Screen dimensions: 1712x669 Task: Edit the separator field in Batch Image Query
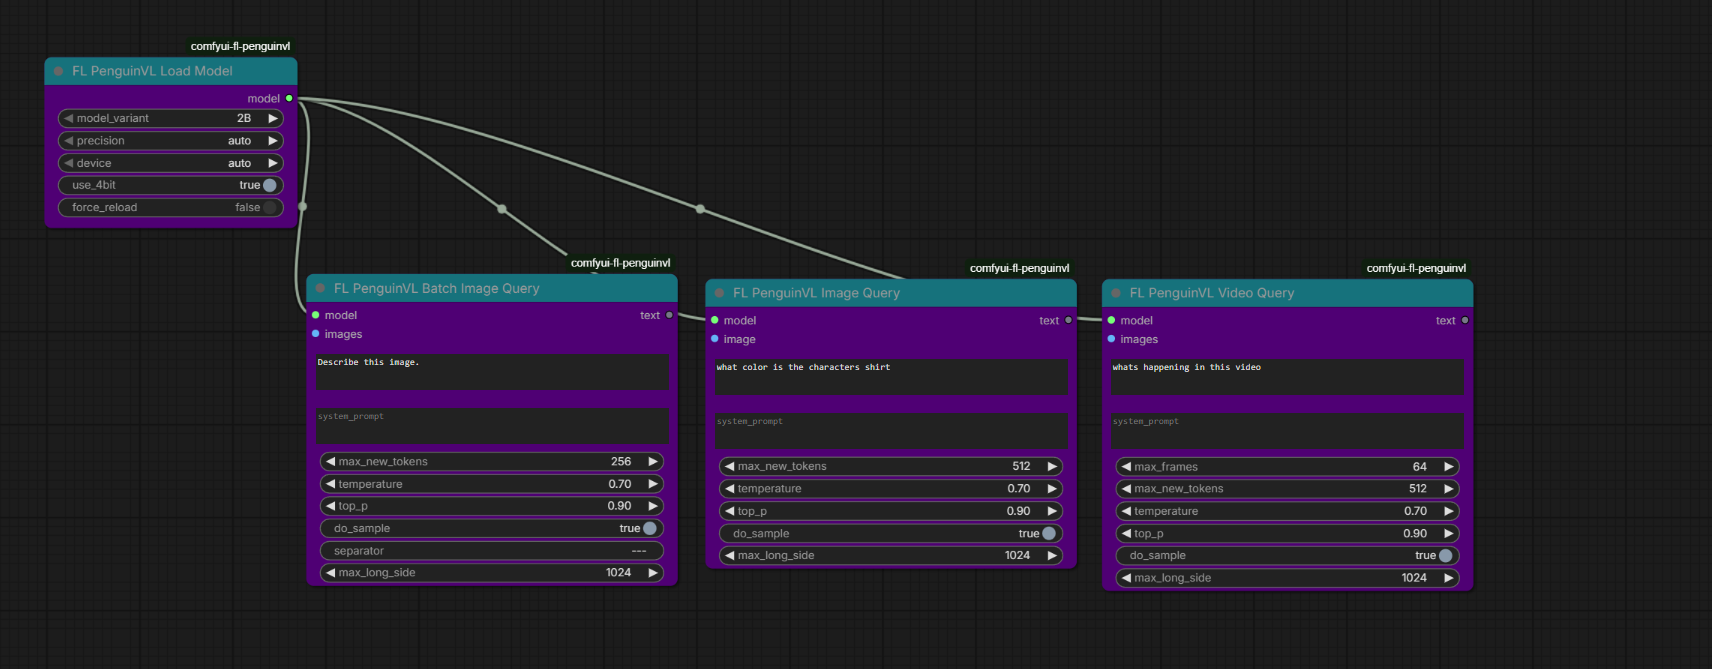click(491, 551)
